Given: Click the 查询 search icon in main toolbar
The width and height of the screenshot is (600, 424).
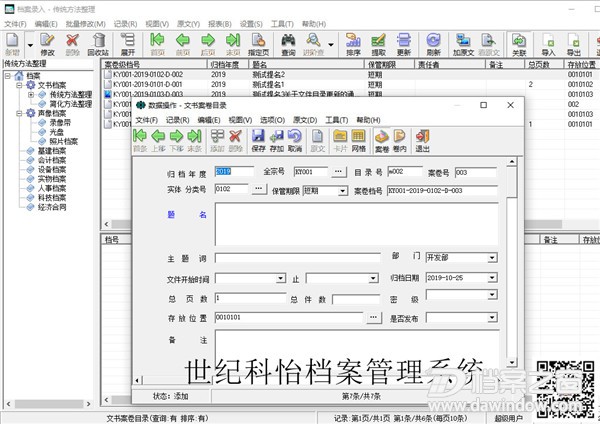Looking at the screenshot, I should [288, 45].
